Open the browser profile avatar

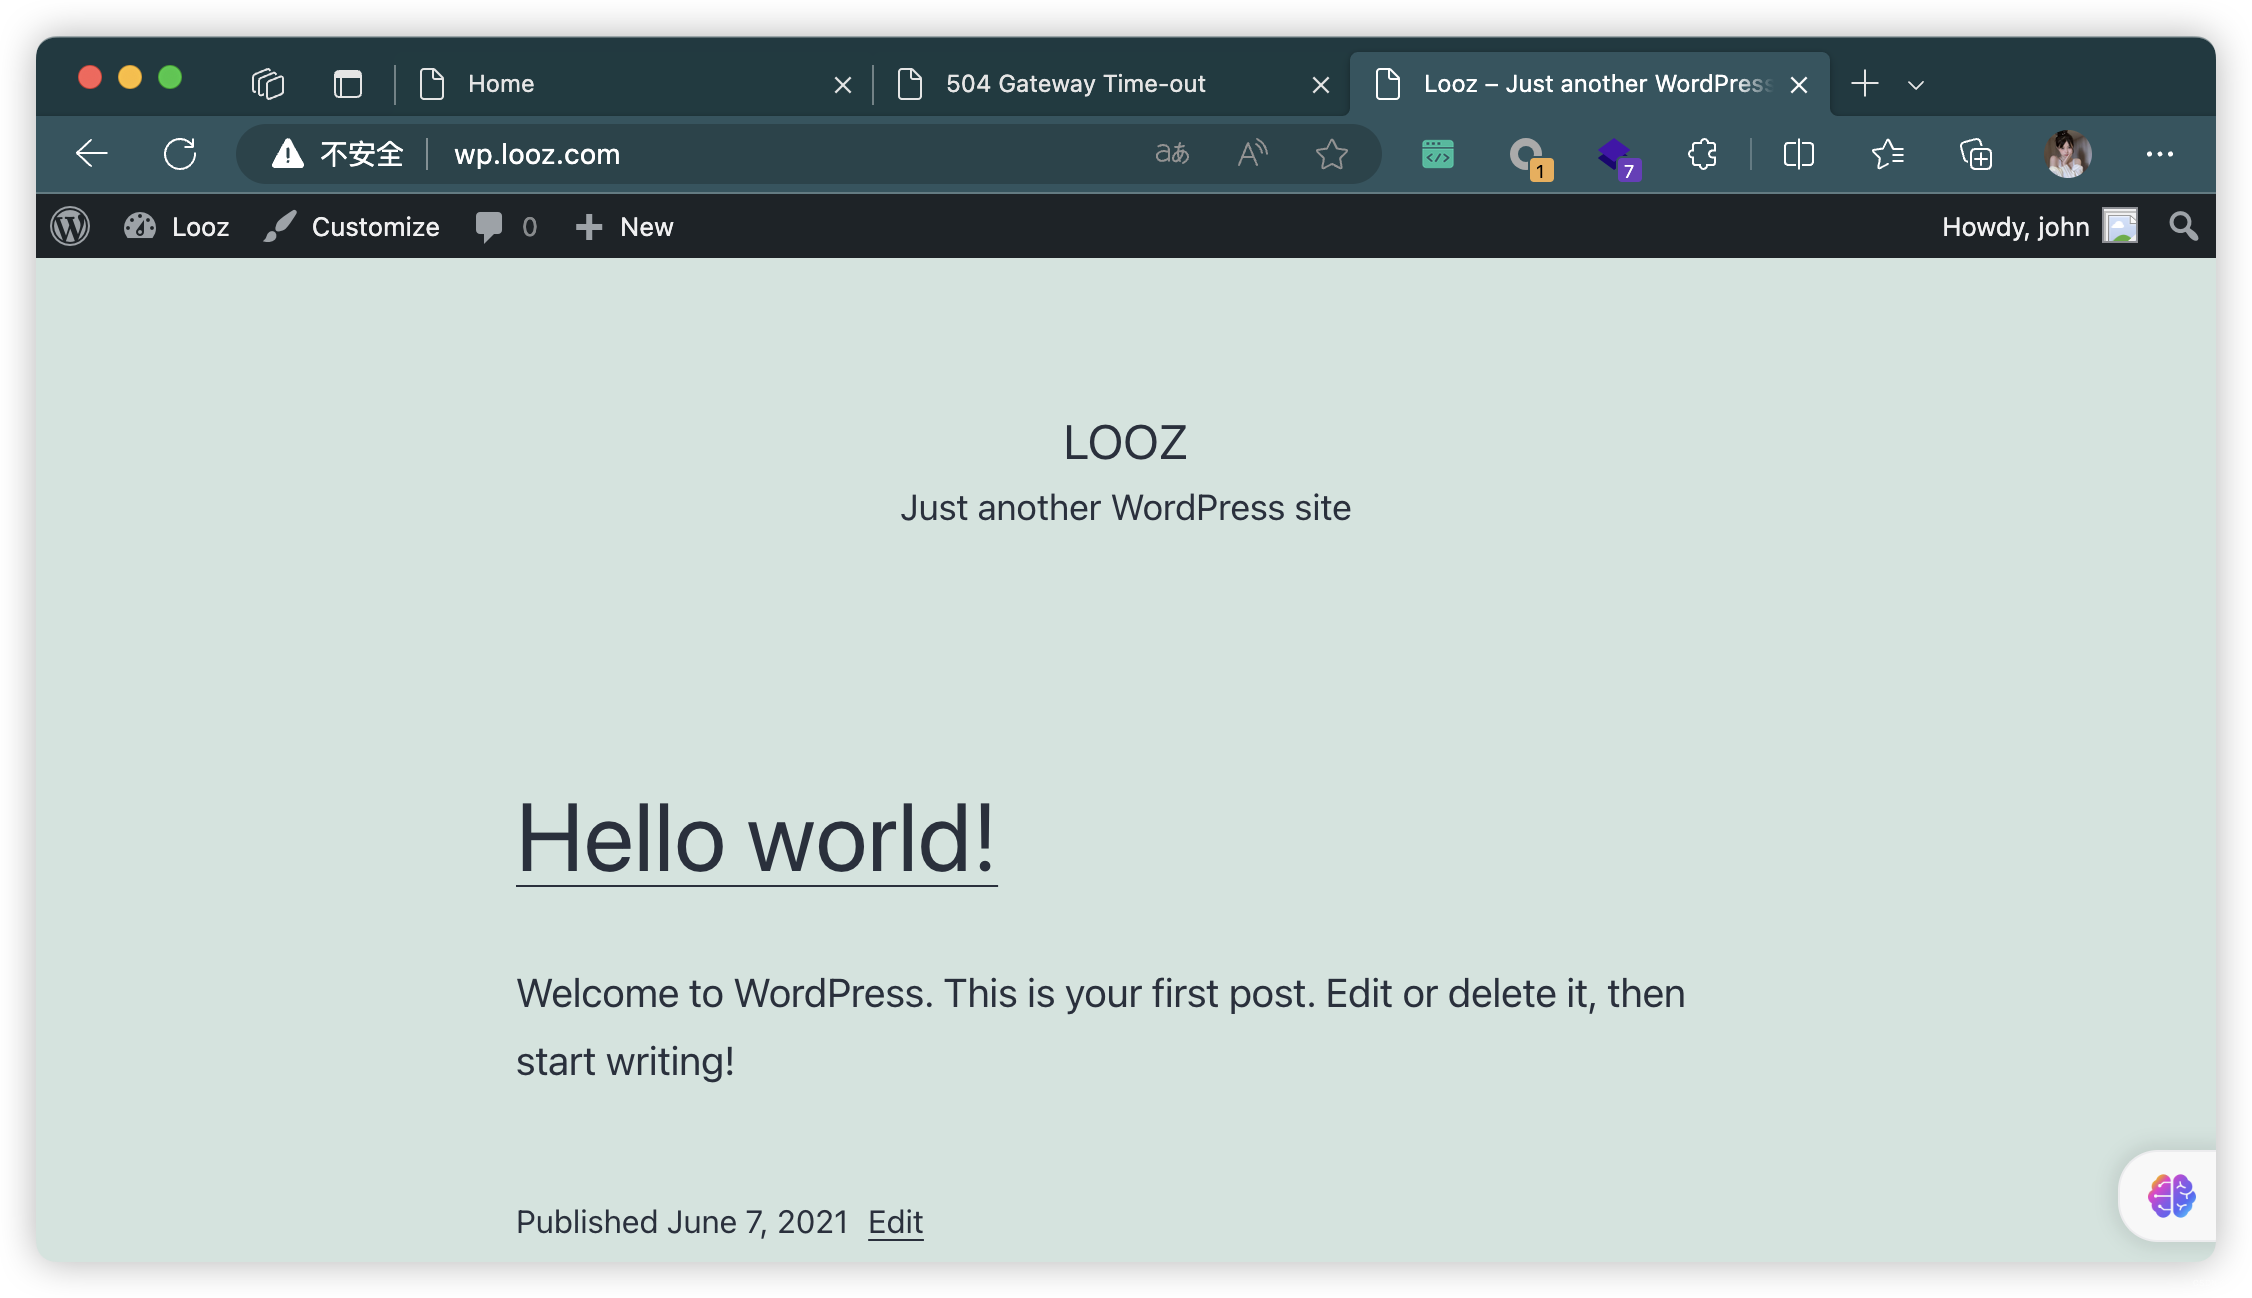pos(2068,154)
